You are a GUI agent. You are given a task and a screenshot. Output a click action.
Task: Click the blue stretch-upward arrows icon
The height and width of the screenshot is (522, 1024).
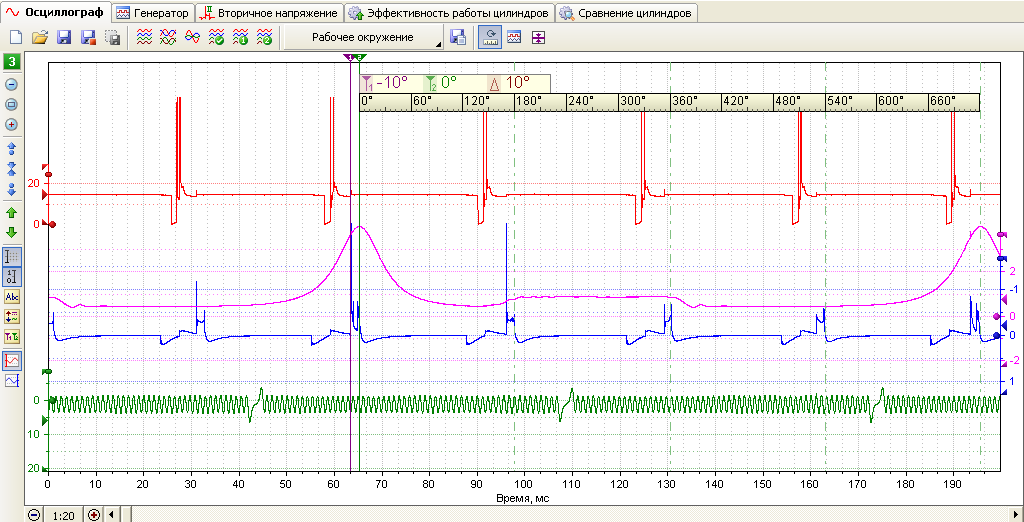(x=12, y=148)
